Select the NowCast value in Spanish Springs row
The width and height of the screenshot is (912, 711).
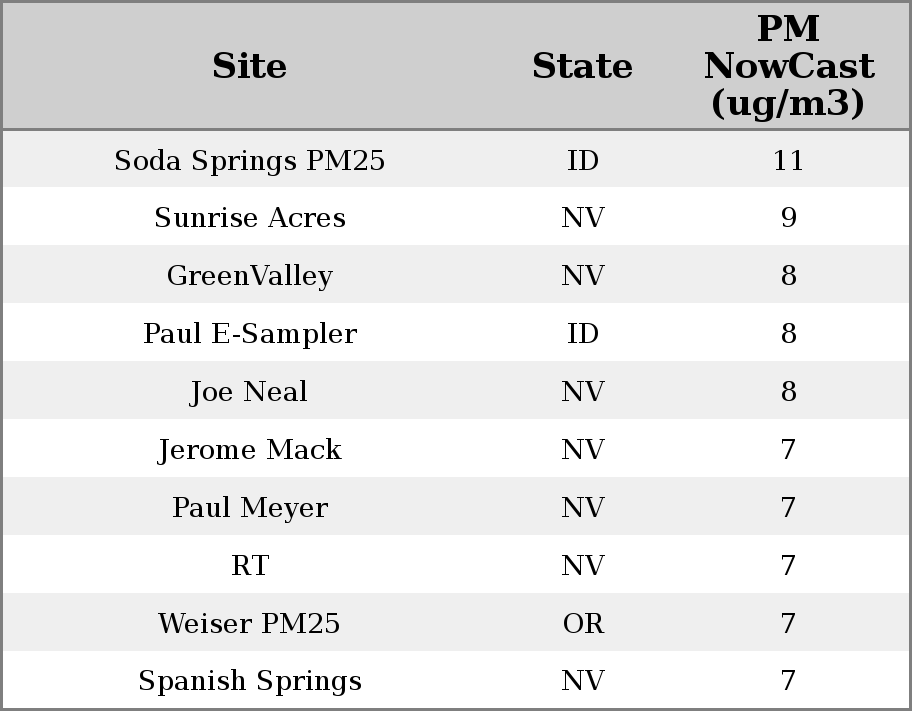(788, 681)
